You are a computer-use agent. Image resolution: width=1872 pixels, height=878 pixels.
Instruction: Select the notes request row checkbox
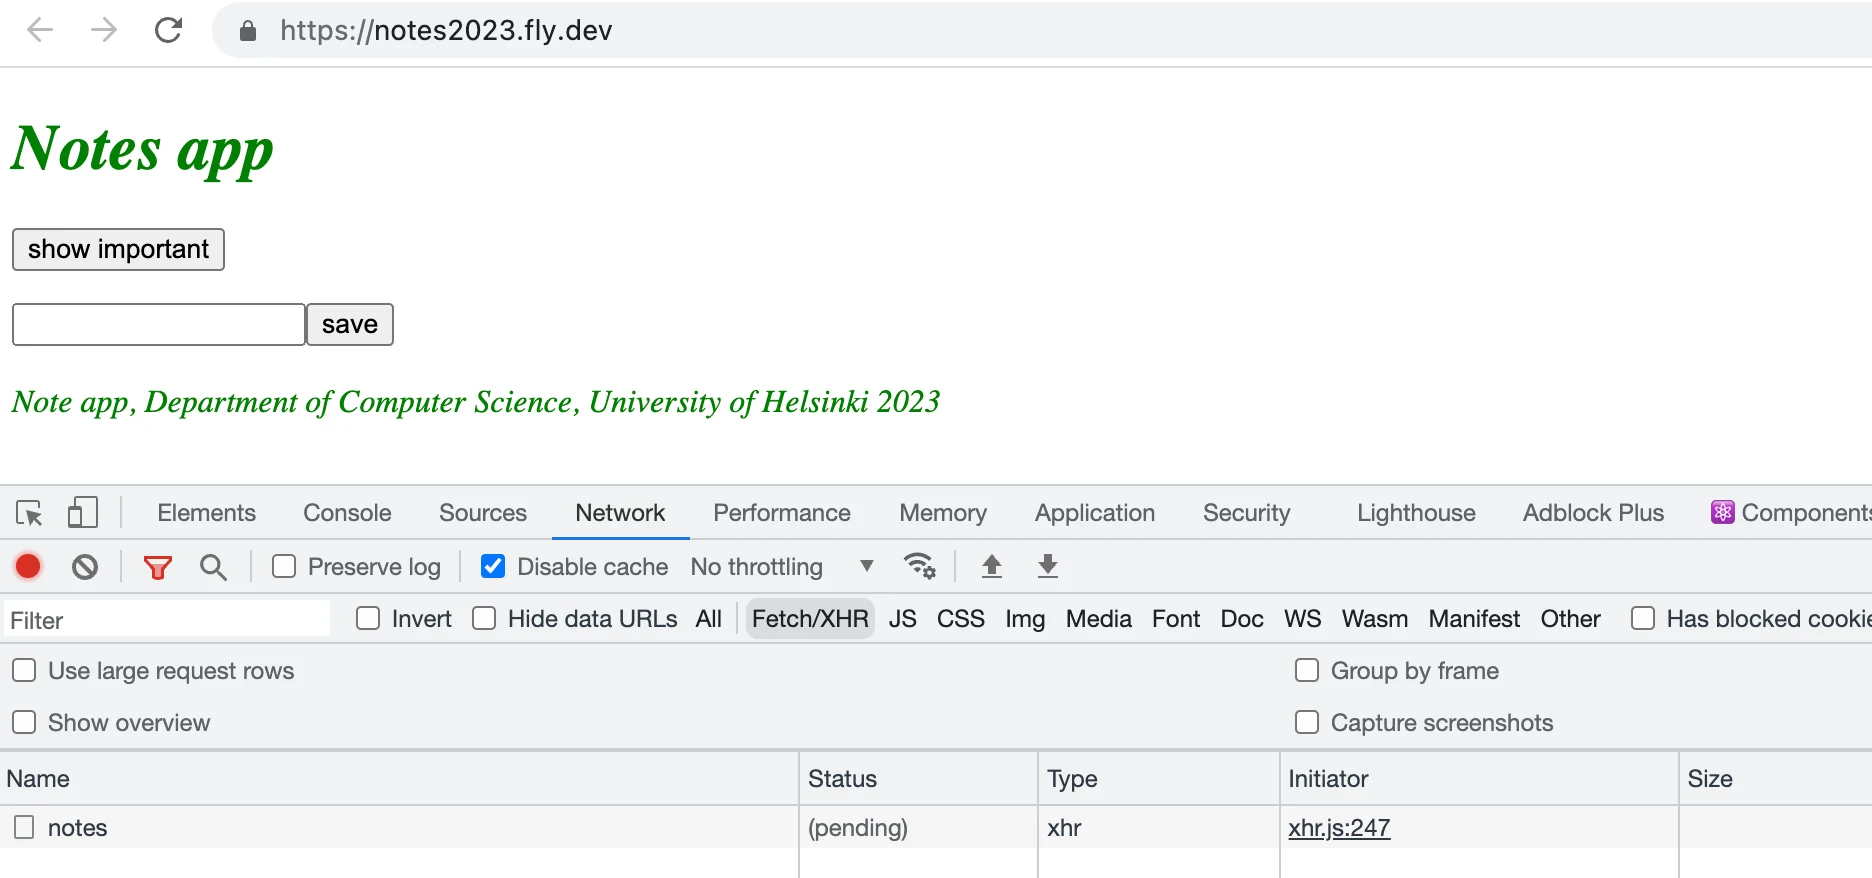[x=24, y=827]
